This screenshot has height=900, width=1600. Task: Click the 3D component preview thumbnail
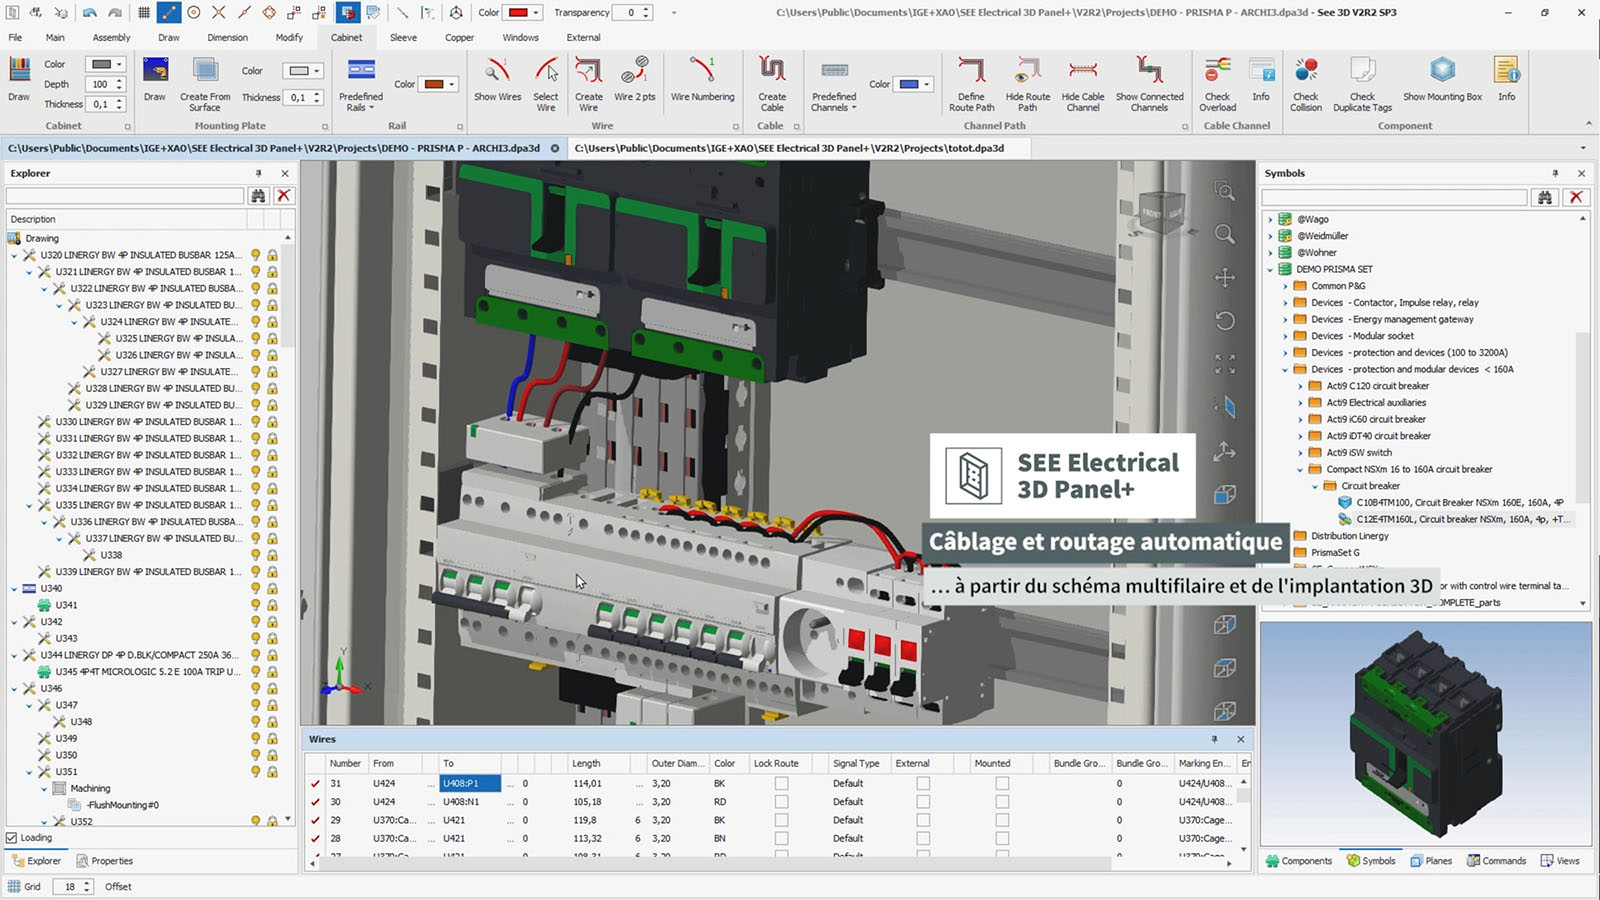[1425, 734]
